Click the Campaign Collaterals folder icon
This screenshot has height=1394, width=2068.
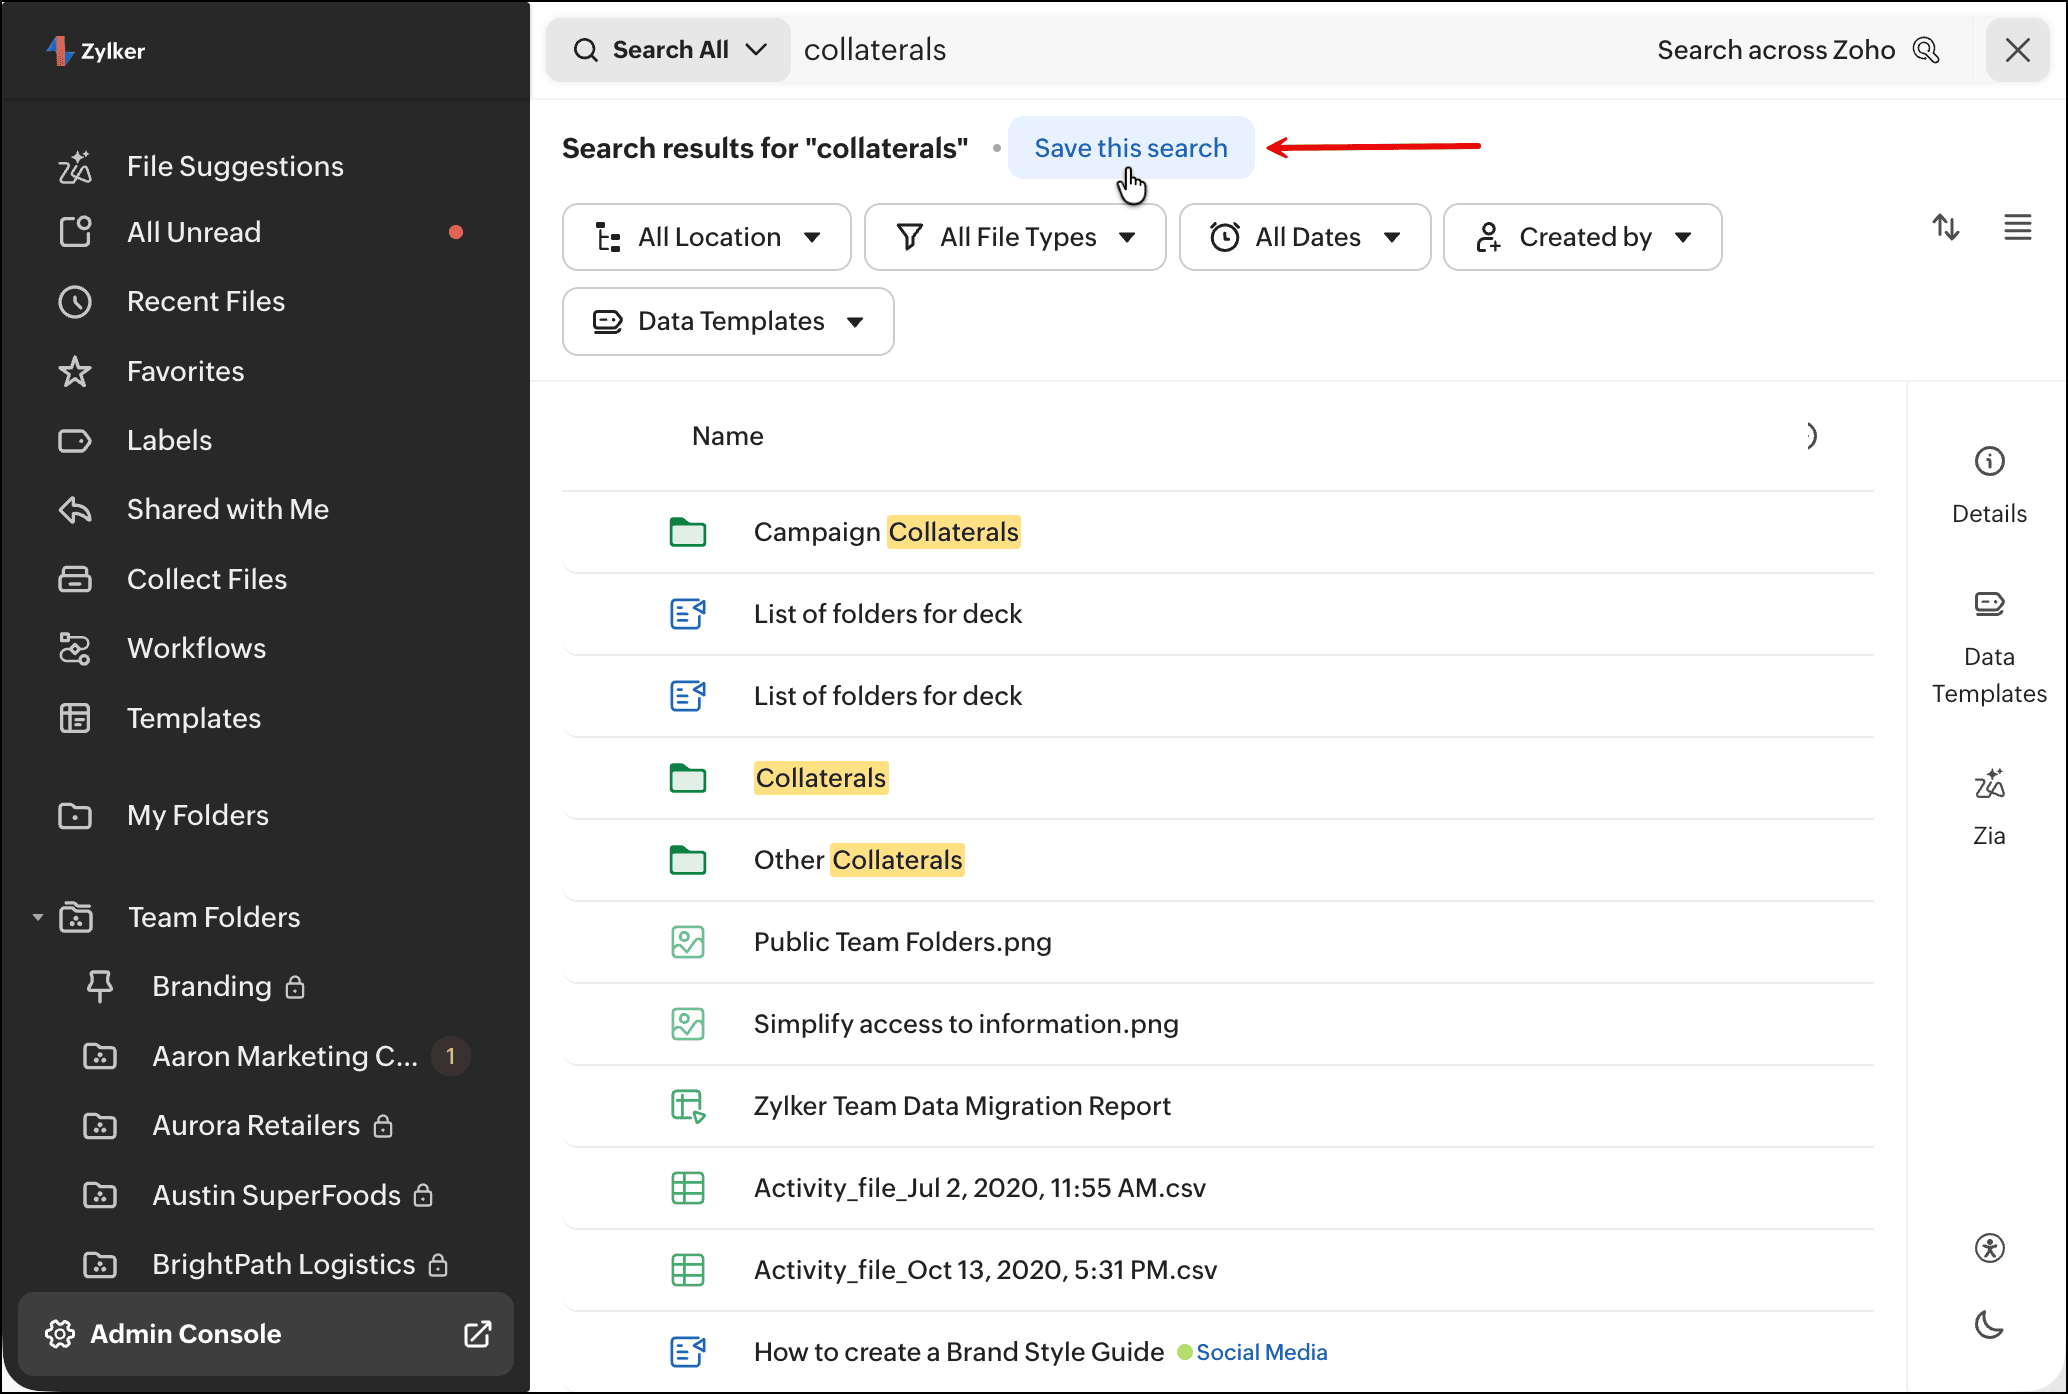tap(688, 532)
